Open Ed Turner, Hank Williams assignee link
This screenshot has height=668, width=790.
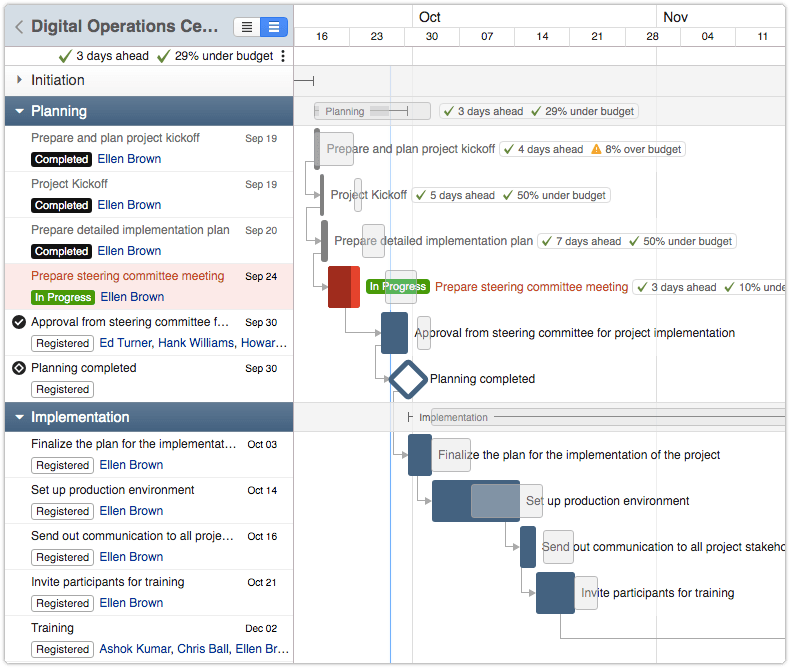pyautogui.click(x=193, y=343)
